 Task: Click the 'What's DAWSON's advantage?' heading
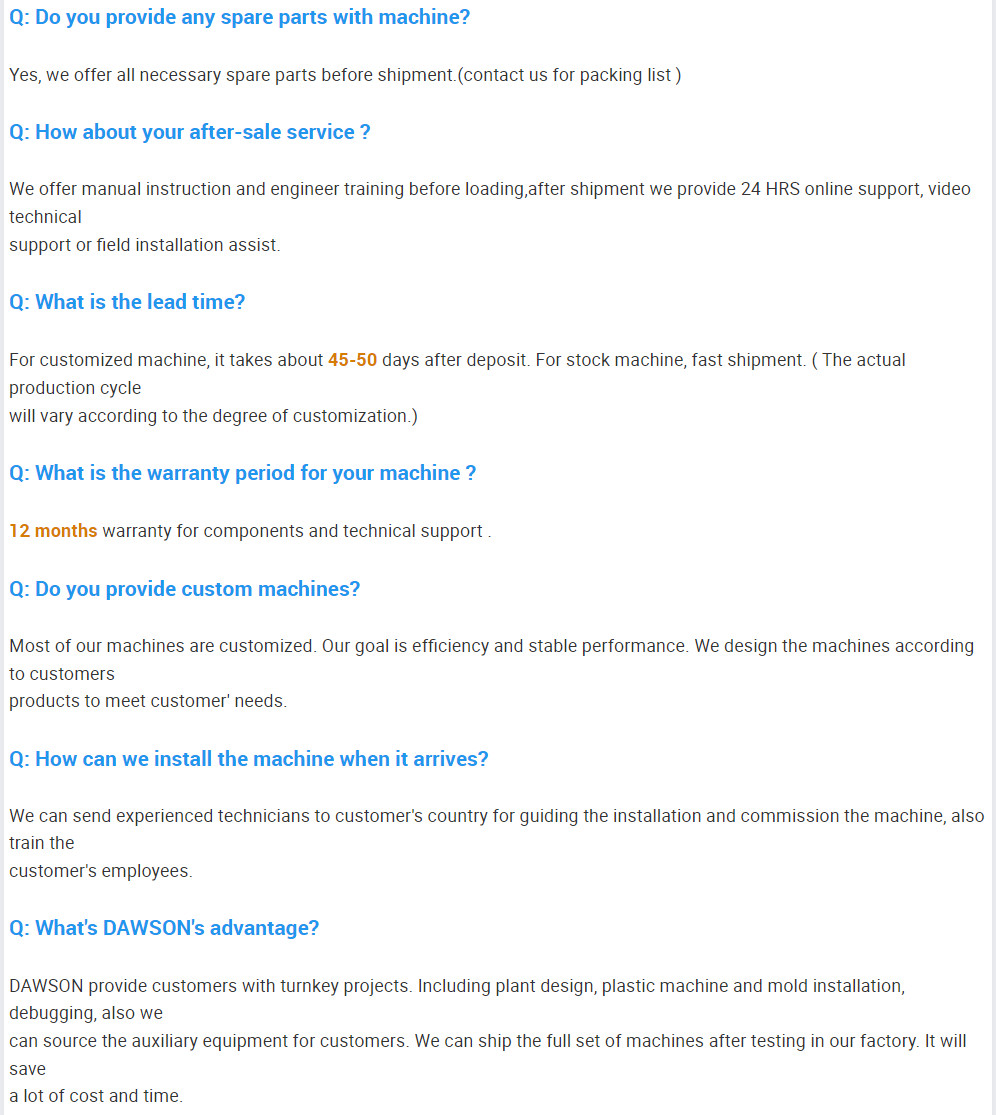click(164, 928)
